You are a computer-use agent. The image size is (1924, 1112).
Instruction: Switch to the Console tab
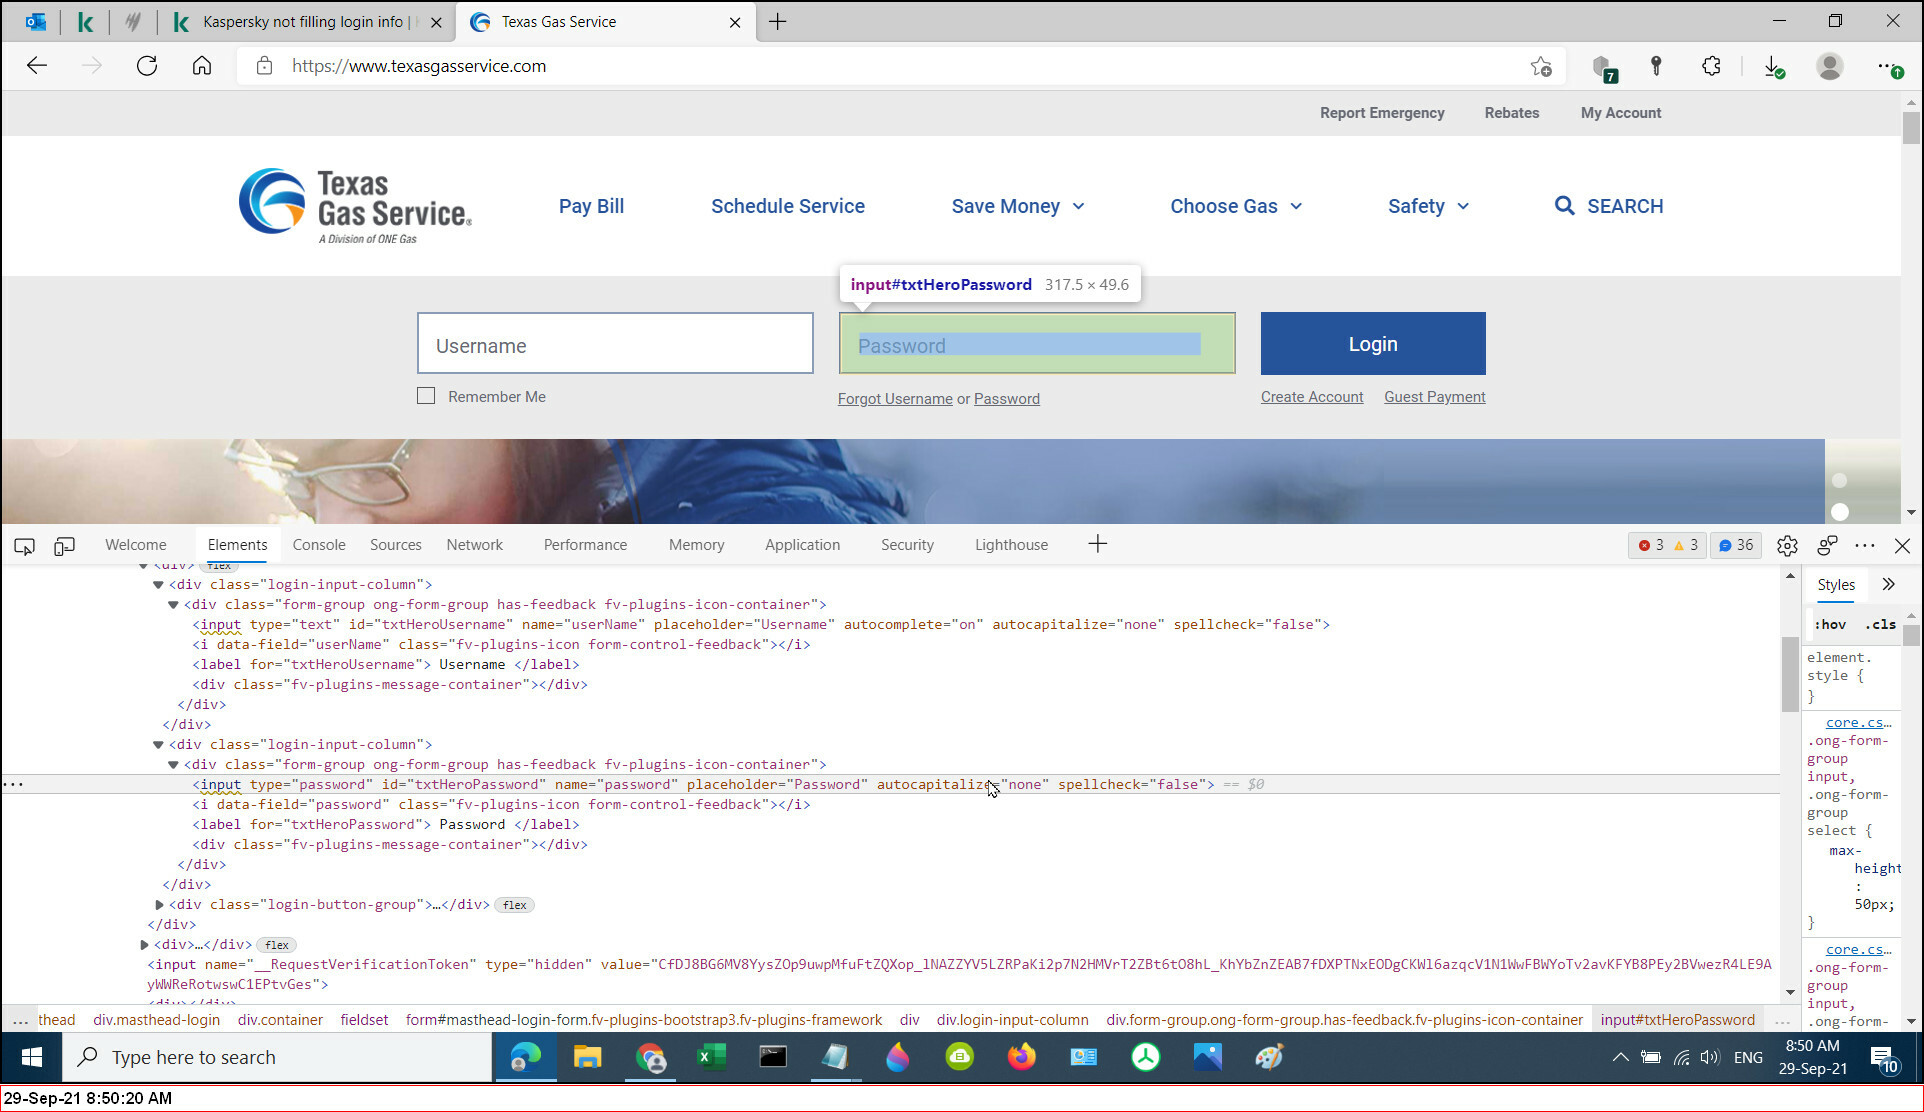pyautogui.click(x=319, y=545)
